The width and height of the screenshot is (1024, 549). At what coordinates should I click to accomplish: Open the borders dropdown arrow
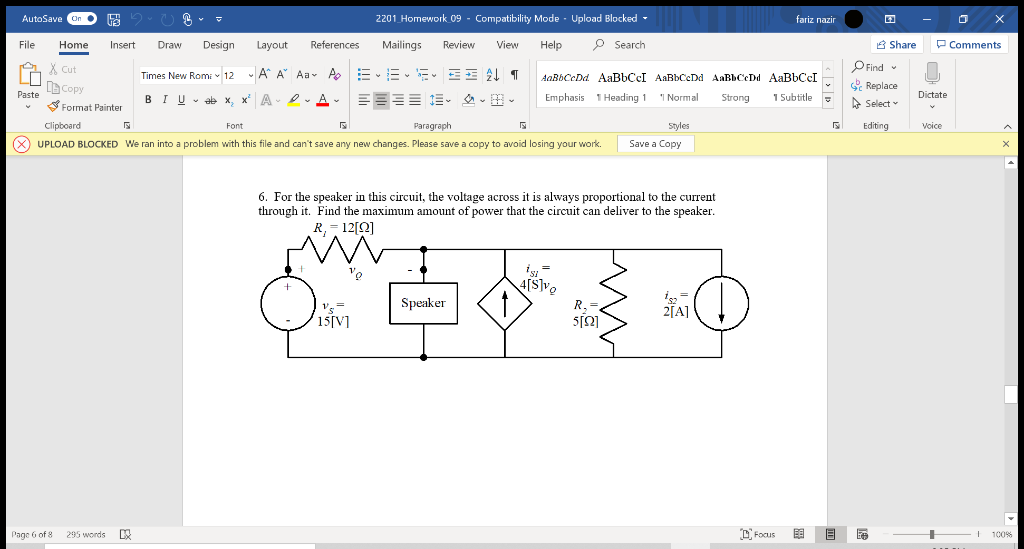[511, 101]
